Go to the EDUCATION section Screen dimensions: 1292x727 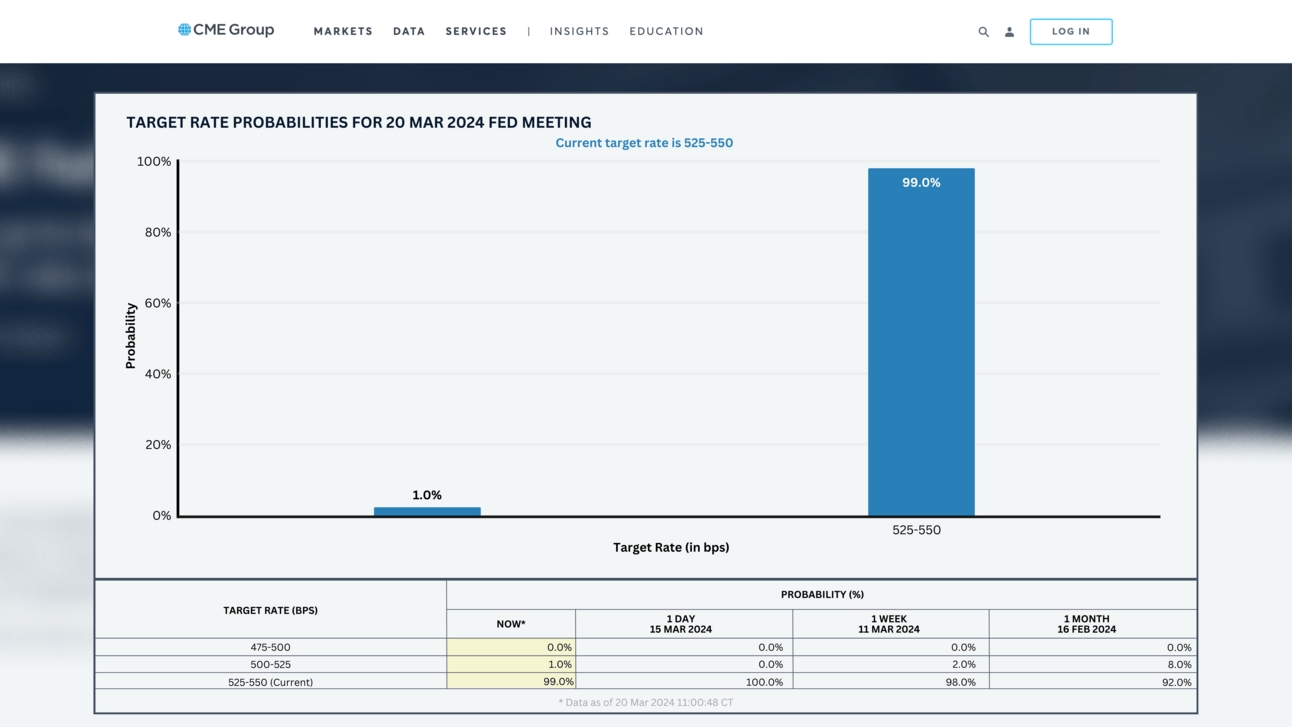click(x=666, y=32)
